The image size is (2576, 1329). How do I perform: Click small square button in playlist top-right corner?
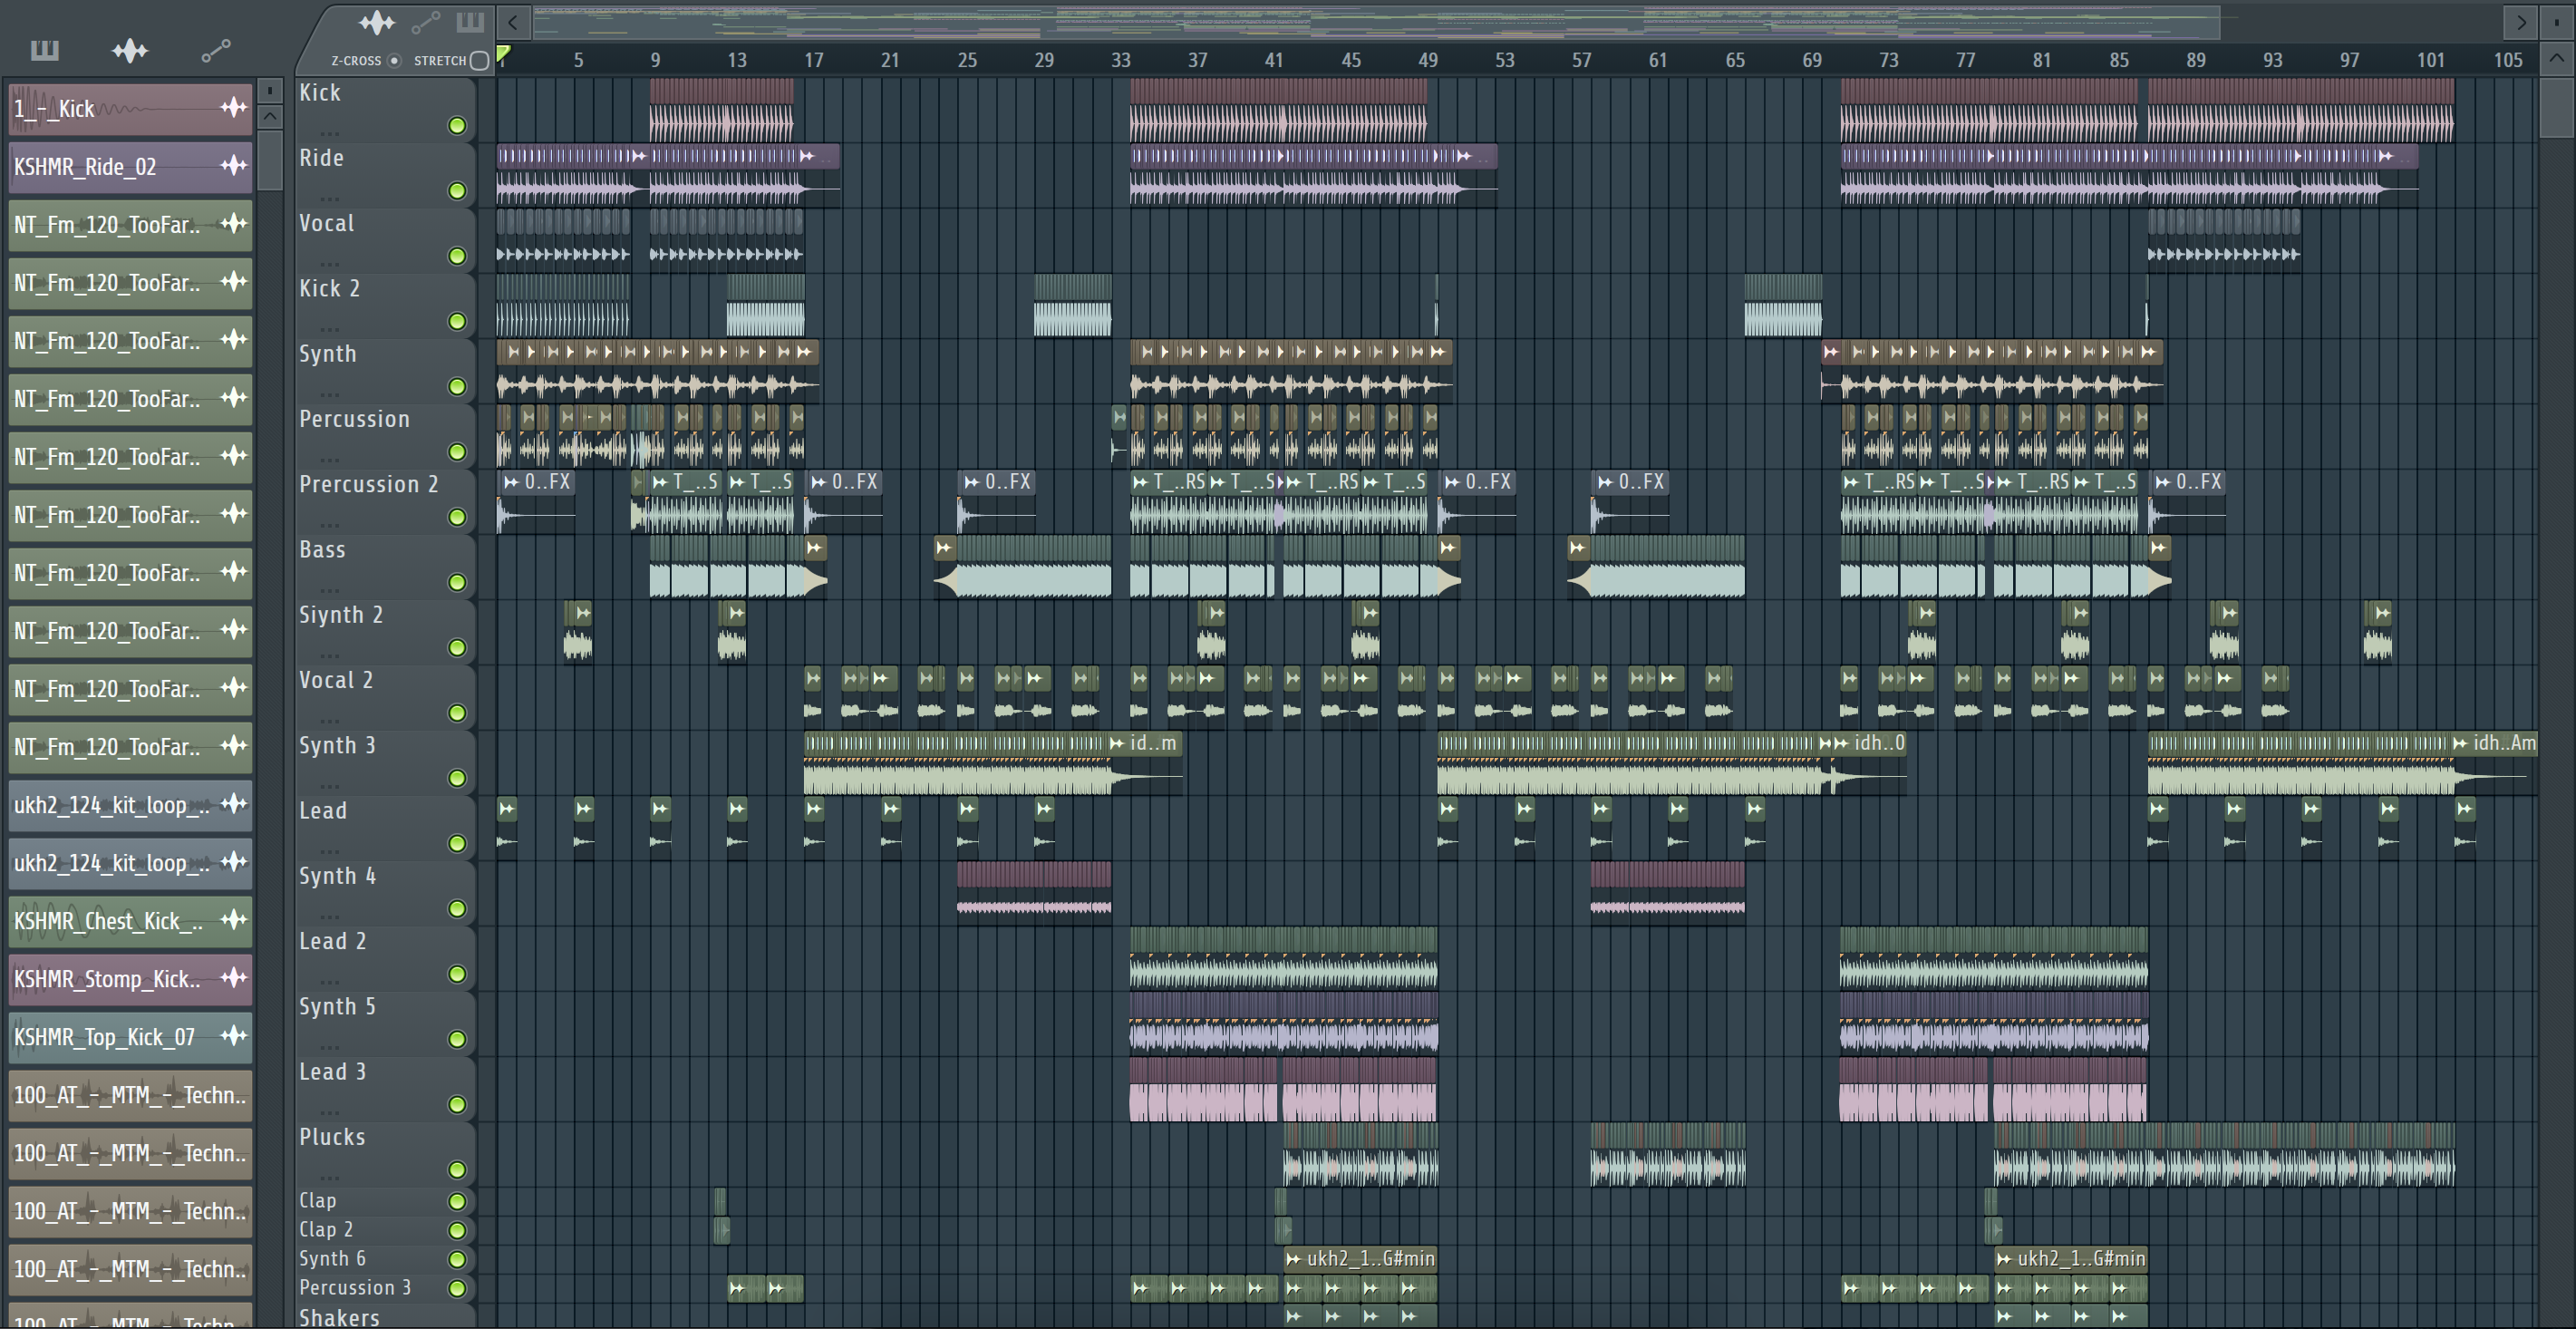click(x=2556, y=21)
